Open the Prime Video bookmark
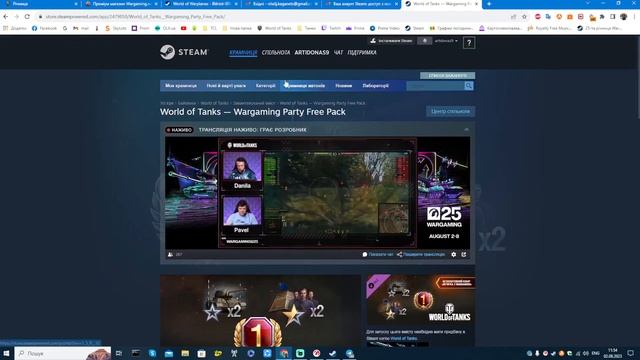 coord(385,28)
